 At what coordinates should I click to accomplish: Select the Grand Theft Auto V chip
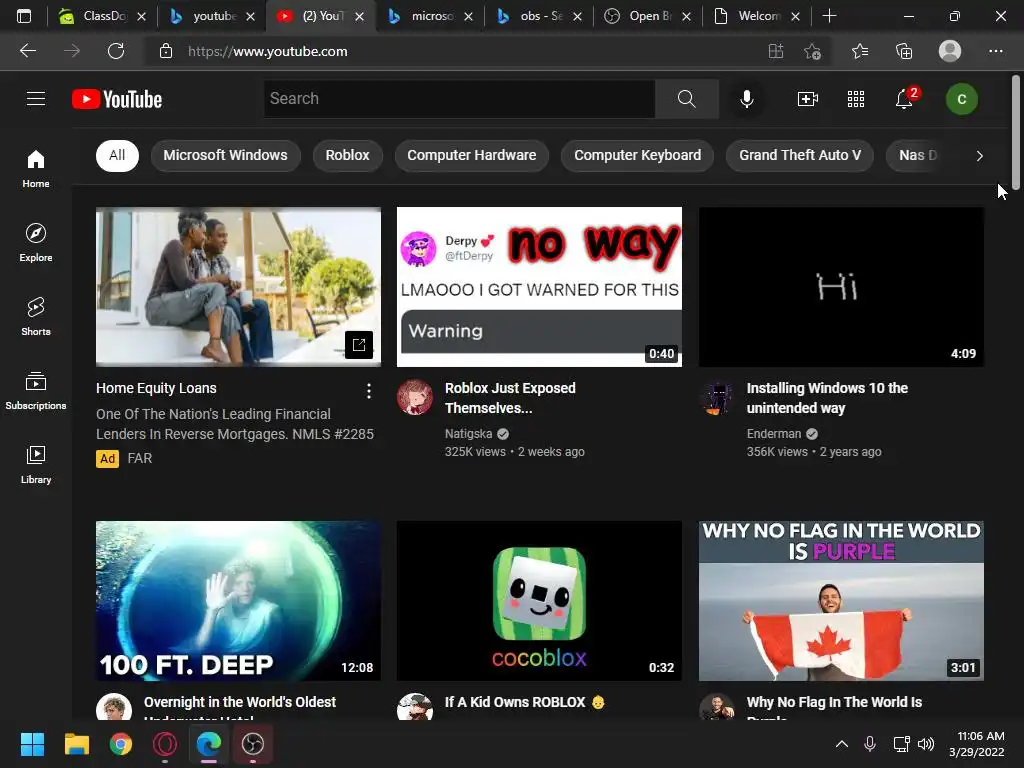click(800, 155)
